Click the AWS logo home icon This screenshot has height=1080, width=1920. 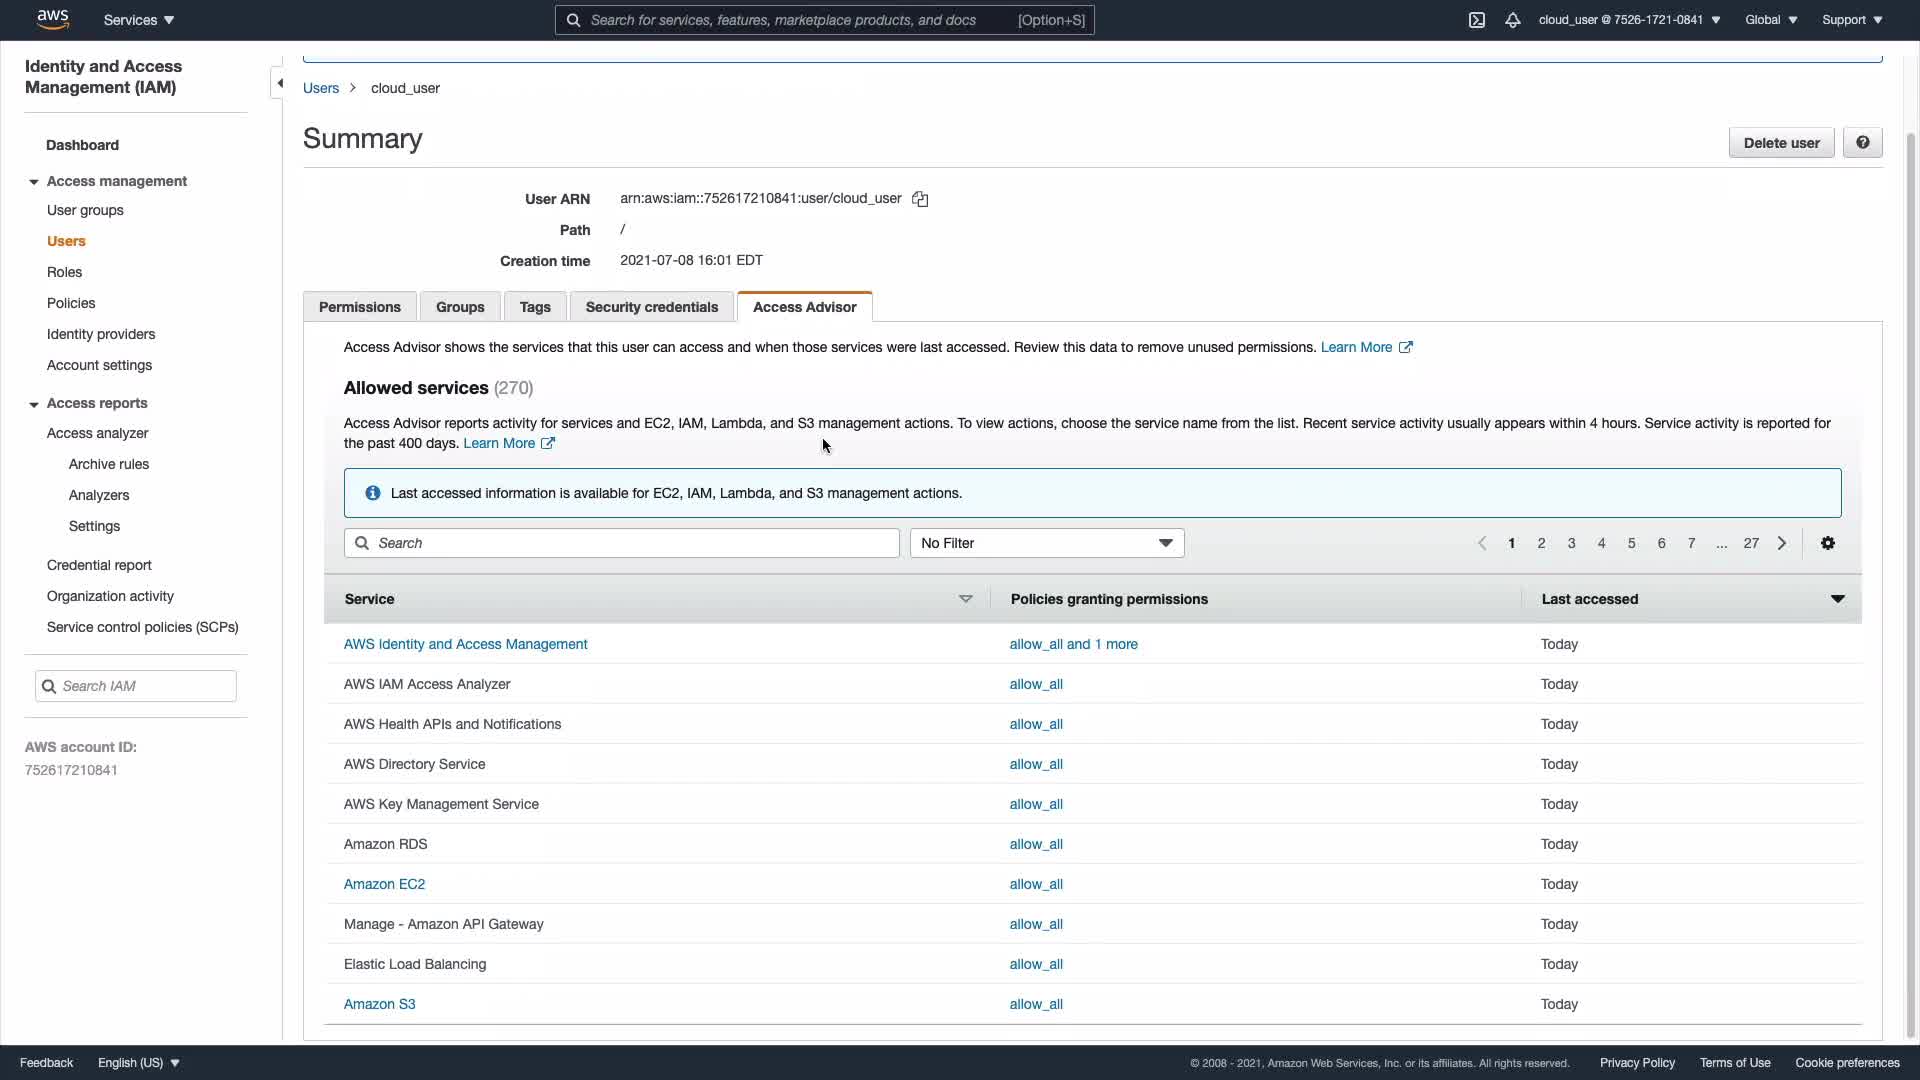(x=52, y=19)
